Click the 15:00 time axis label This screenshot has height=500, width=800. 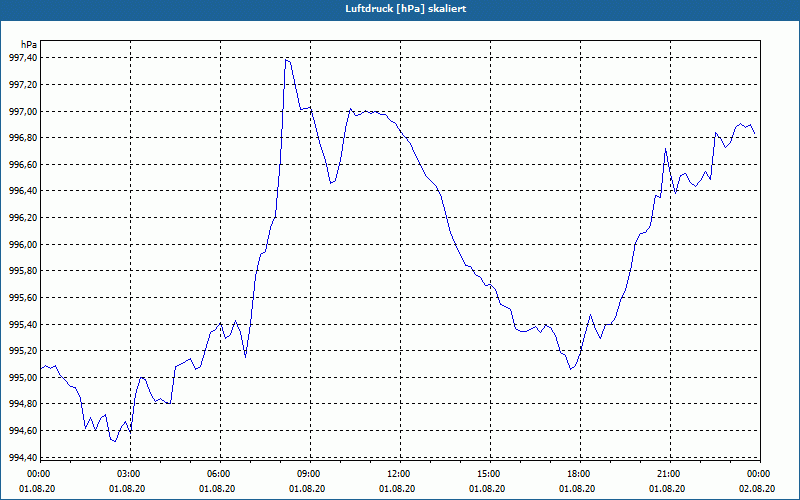490,474
